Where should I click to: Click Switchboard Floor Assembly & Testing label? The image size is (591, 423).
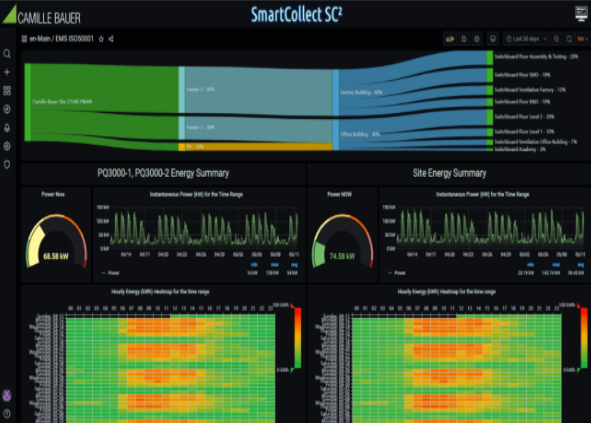point(536,57)
